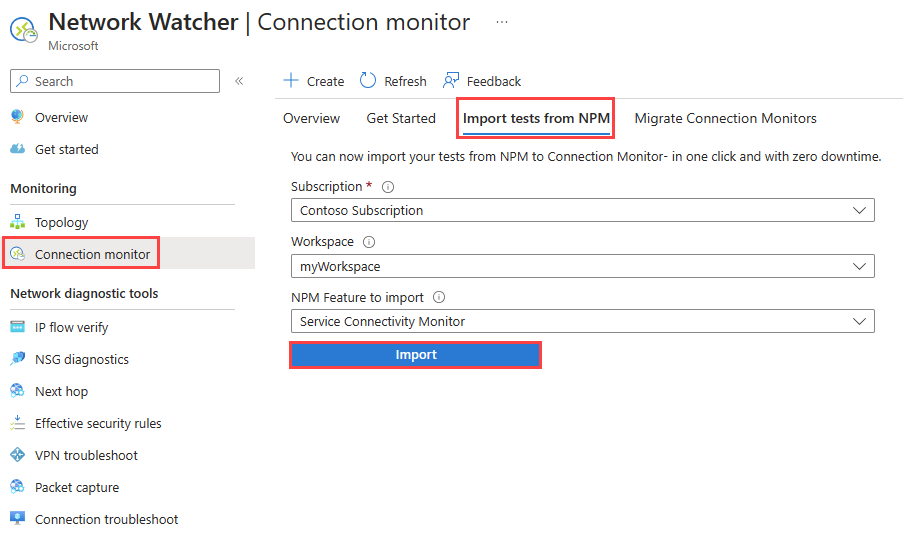Image resolution: width=903 pixels, height=539 pixels.
Task: Show NPM Feature to import info icon
Action: tap(439, 297)
